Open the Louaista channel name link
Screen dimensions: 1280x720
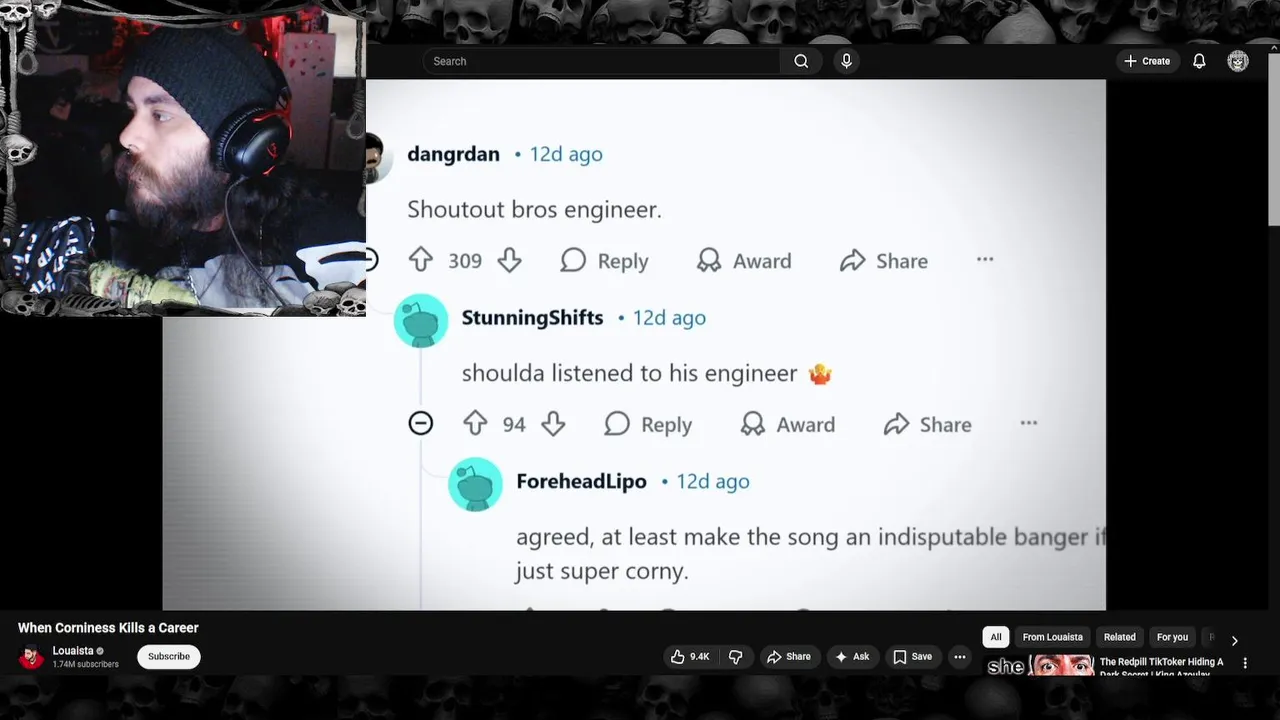pyautogui.click(x=73, y=651)
